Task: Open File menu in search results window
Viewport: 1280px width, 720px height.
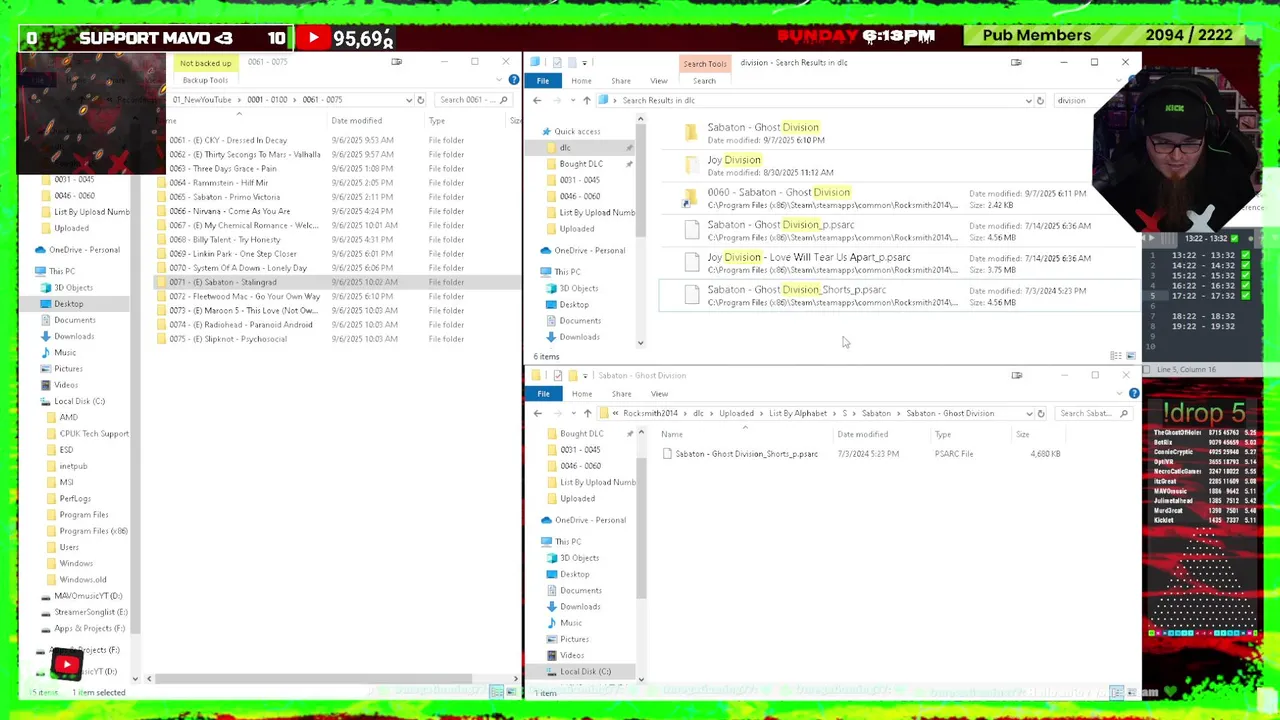Action: pyautogui.click(x=543, y=81)
